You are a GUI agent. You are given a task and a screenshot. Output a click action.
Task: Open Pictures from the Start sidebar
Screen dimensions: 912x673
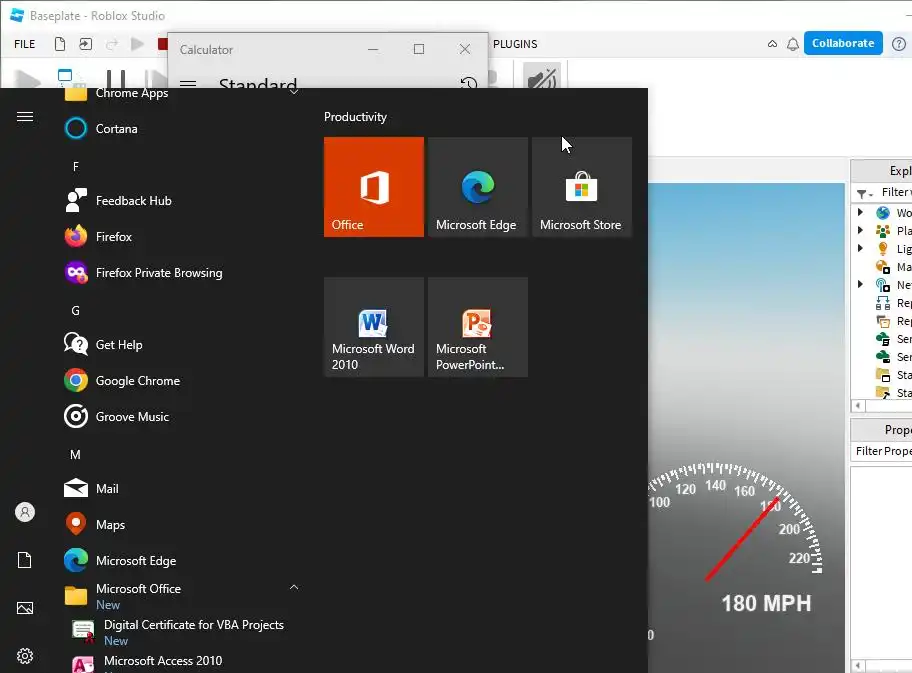coord(24,608)
